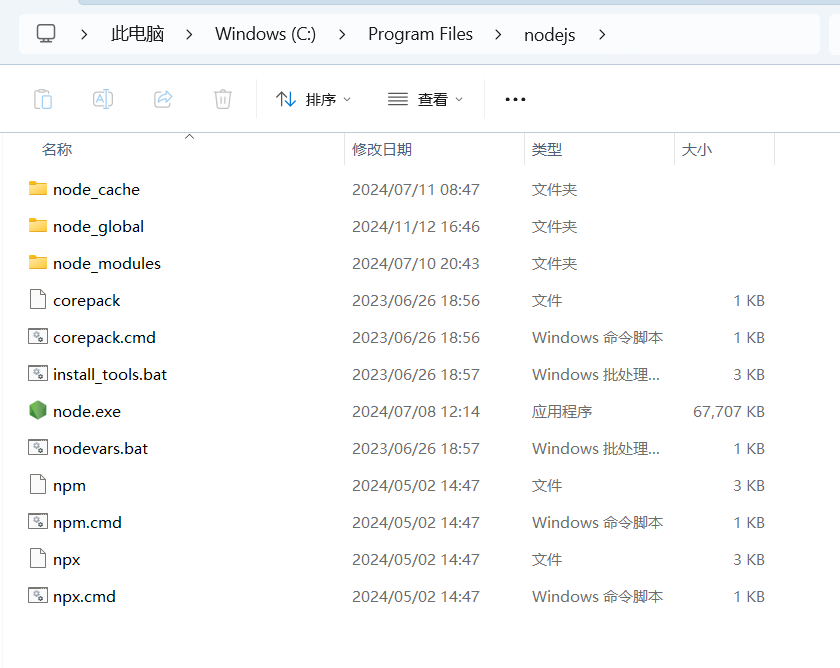Click the npm.cmd script icon

point(38,521)
